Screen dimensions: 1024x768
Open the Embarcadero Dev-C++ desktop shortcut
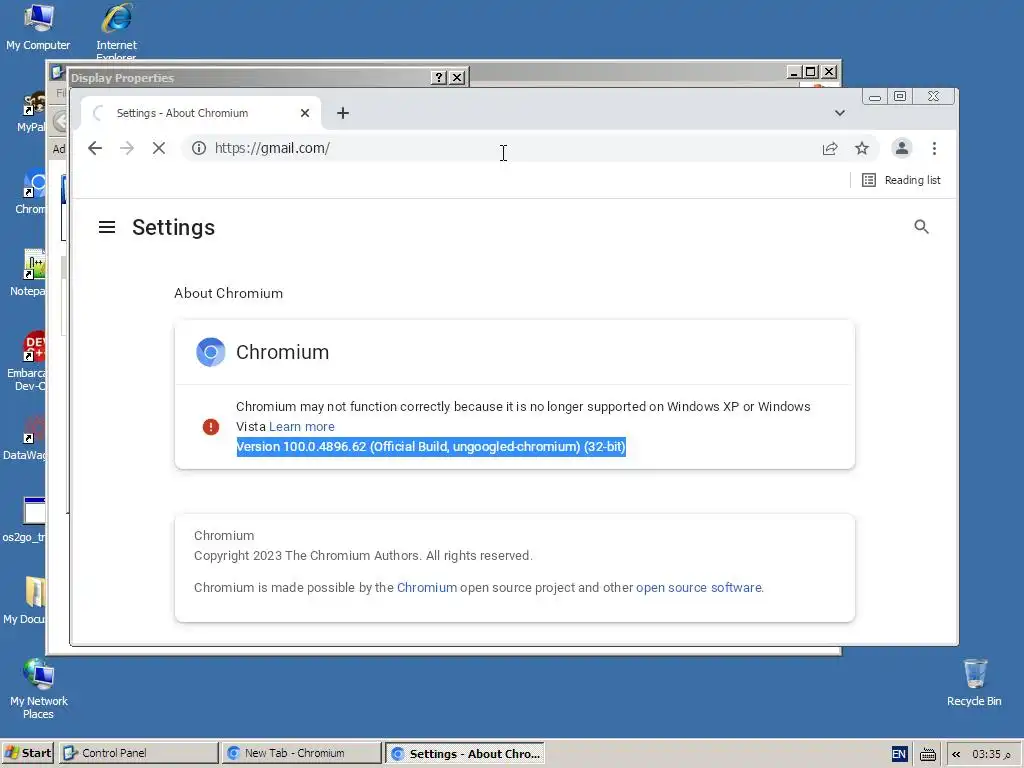coord(29,361)
